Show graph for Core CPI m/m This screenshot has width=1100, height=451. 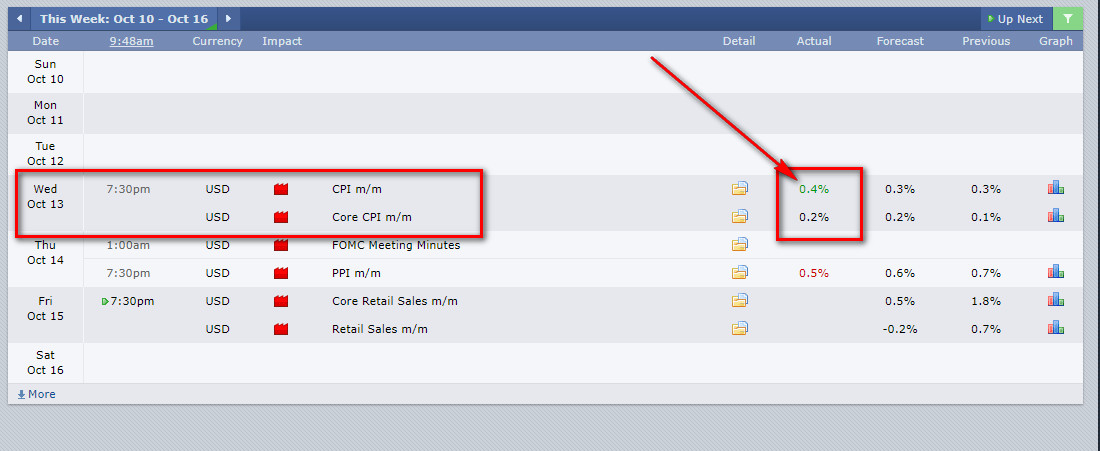(x=1055, y=216)
